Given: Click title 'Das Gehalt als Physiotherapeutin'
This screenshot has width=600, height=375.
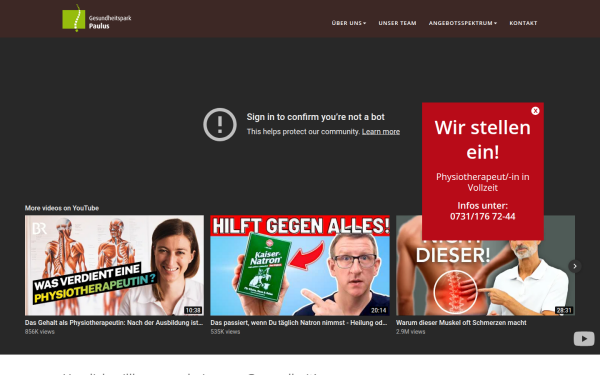Looking at the screenshot, I should tap(114, 323).
